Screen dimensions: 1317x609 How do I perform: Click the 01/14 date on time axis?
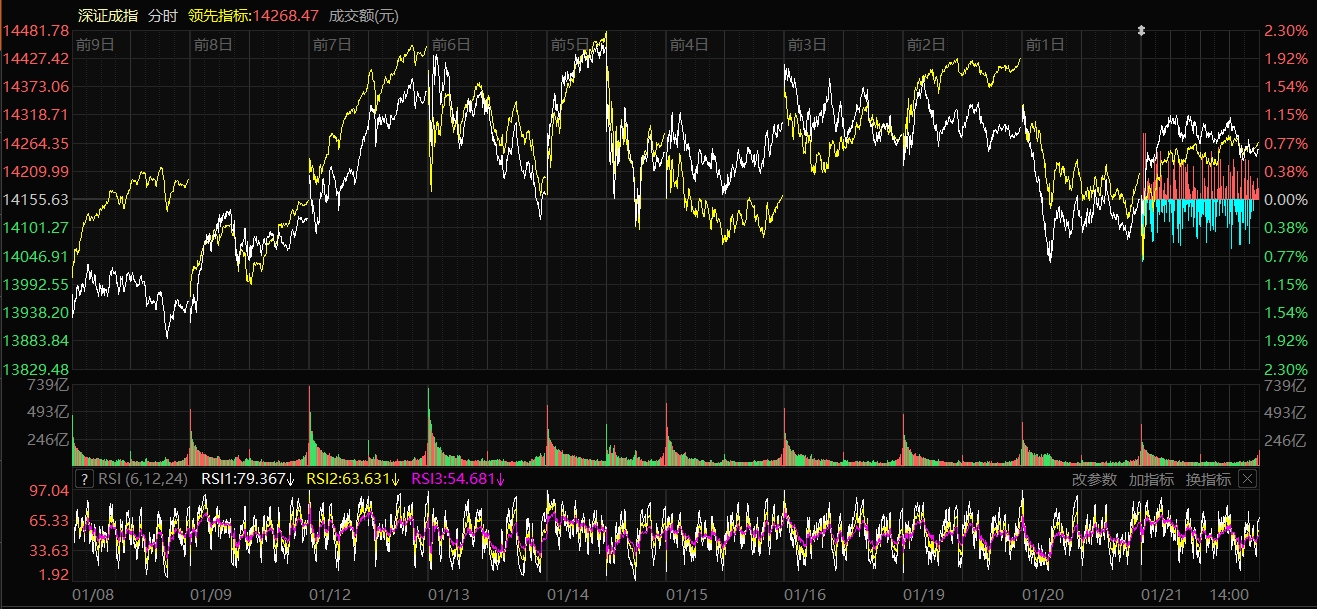pos(568,595)
